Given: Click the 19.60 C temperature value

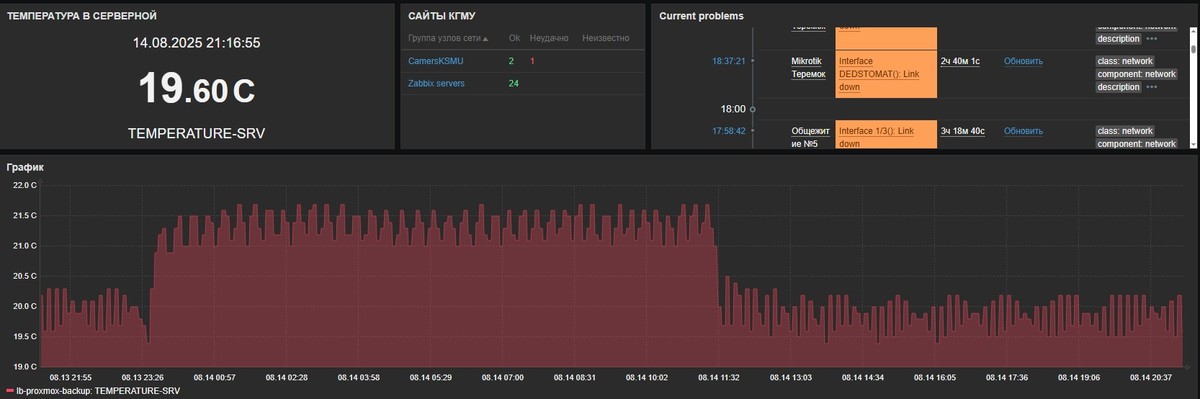Looking at the screenshot, I should coord(197,89).
